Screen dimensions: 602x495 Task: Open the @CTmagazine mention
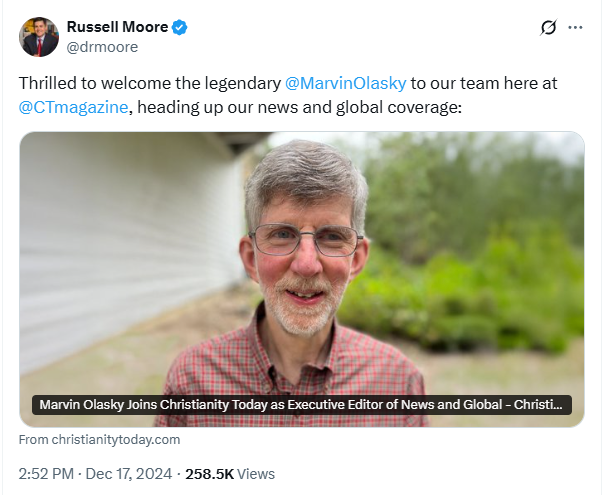(74, 107)
